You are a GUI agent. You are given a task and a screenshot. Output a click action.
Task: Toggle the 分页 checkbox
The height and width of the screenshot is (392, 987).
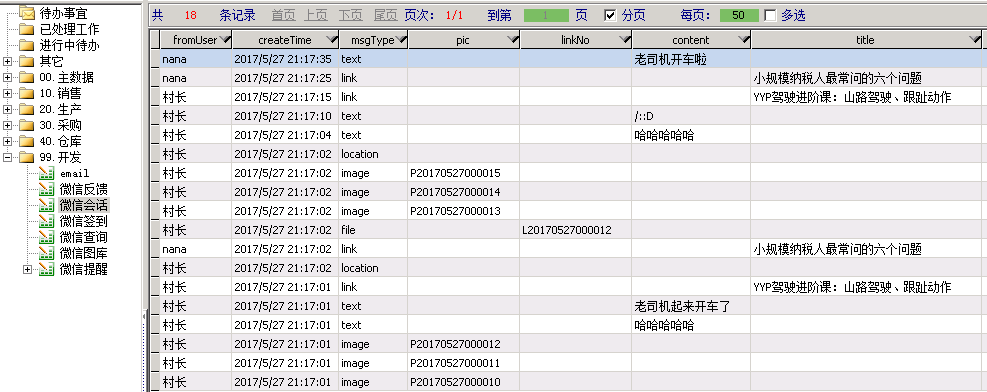point(609,15)
